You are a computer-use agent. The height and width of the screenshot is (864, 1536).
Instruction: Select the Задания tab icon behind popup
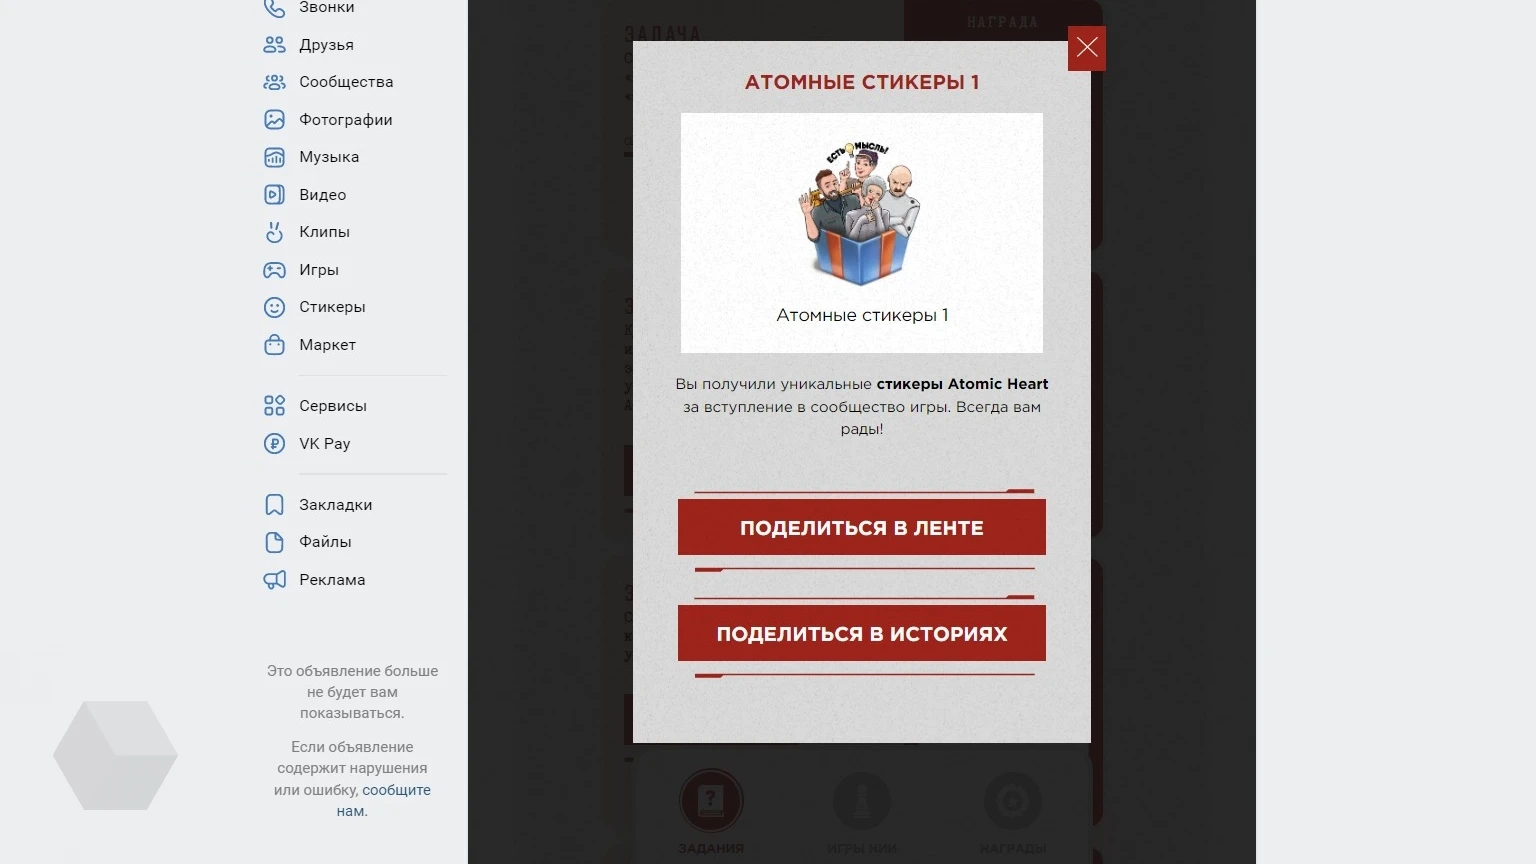click(x=711, y=800)
